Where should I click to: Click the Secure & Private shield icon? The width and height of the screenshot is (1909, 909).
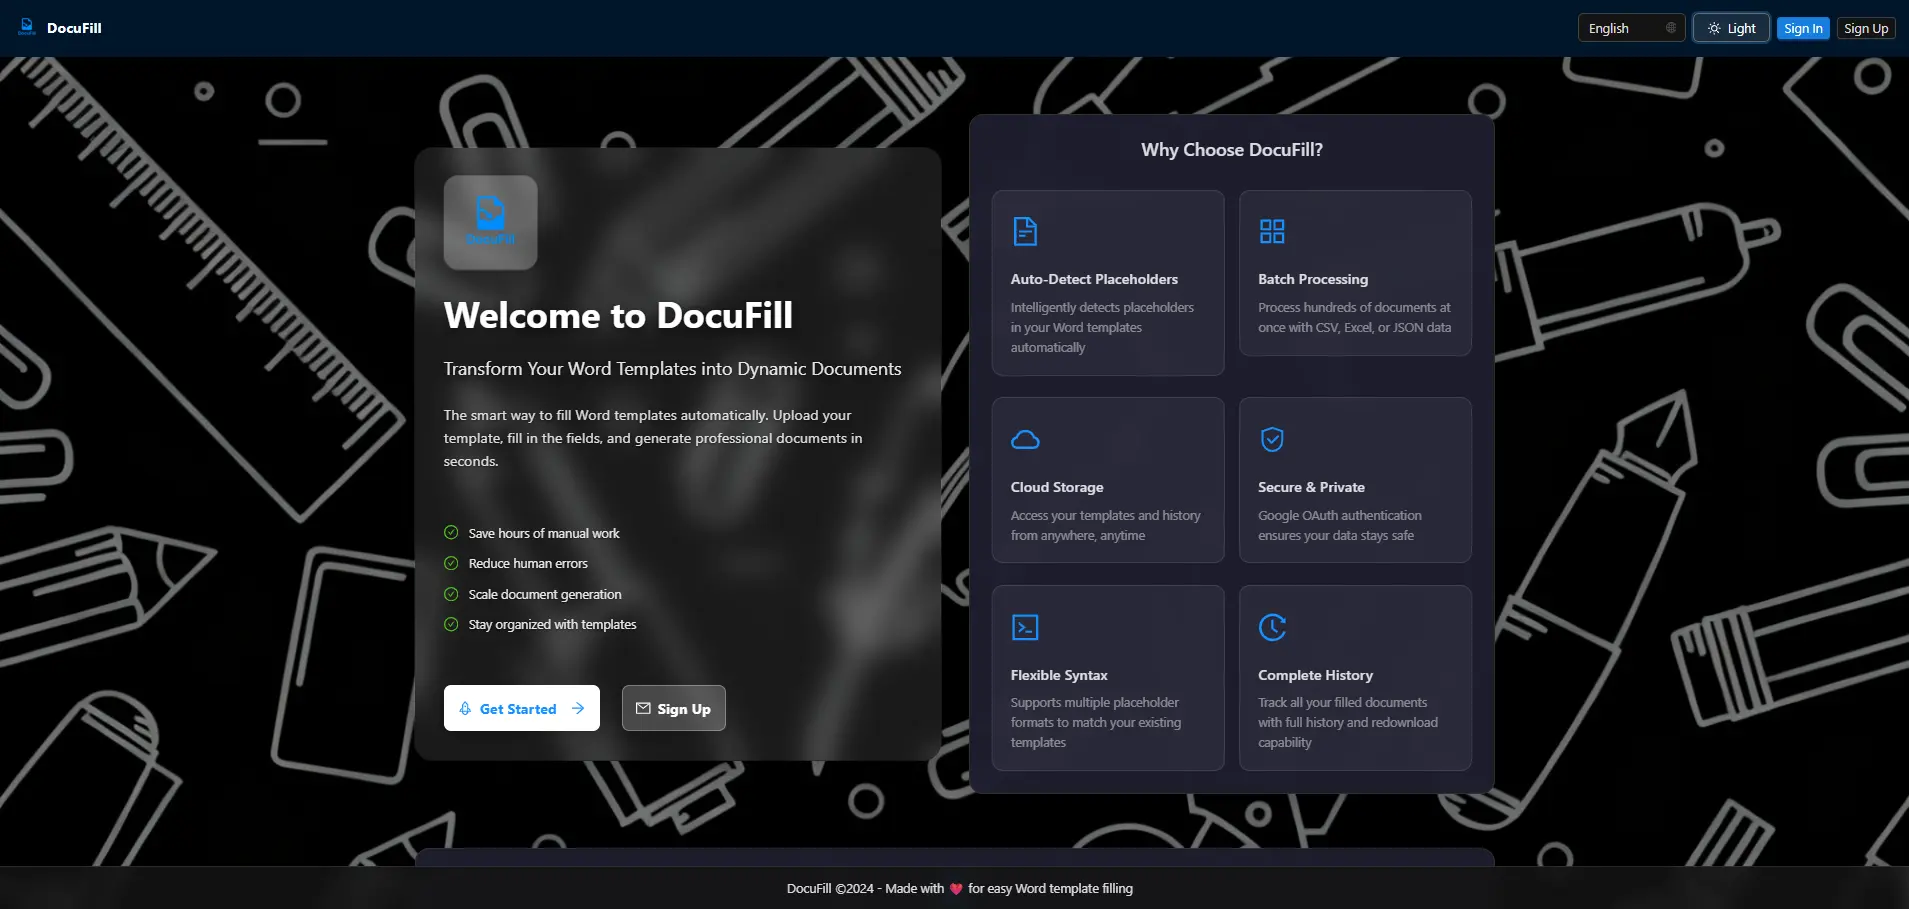pyautogui.click(x=1272, y=438)
